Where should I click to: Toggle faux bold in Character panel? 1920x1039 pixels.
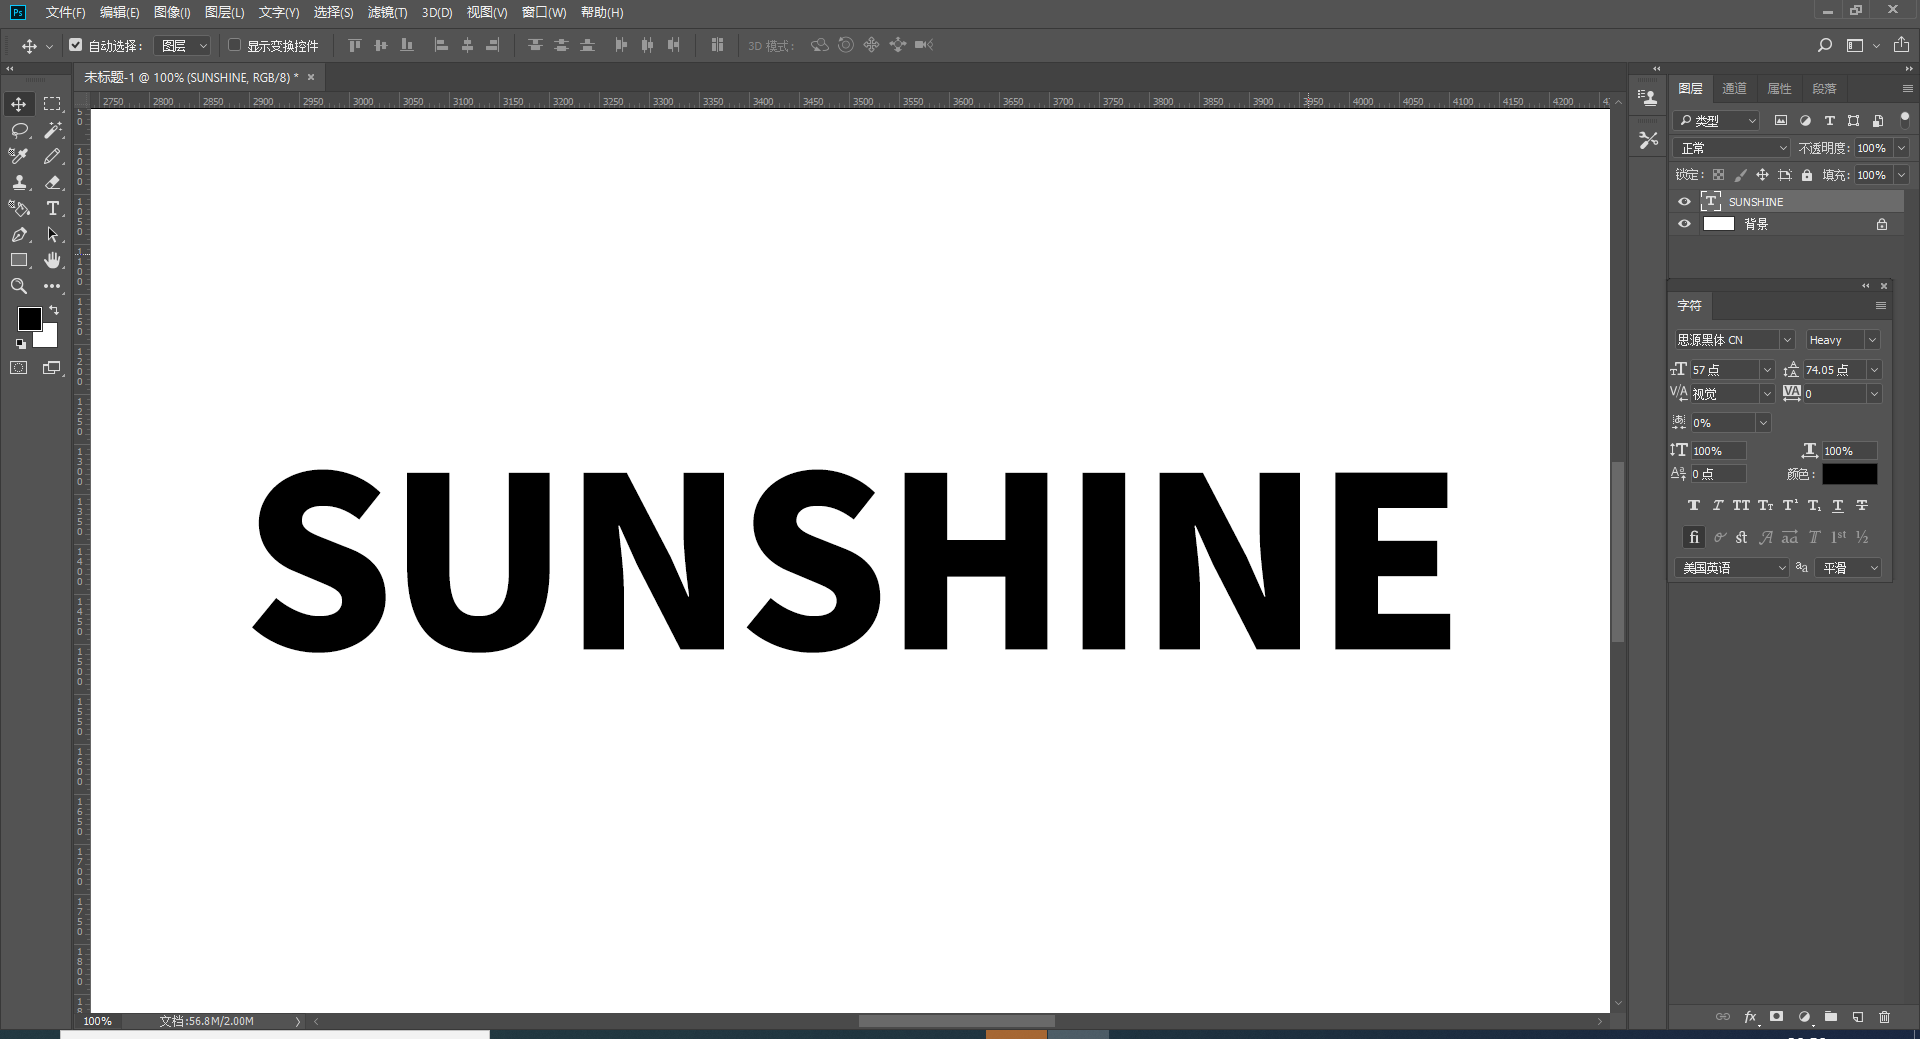[1694, 506]
